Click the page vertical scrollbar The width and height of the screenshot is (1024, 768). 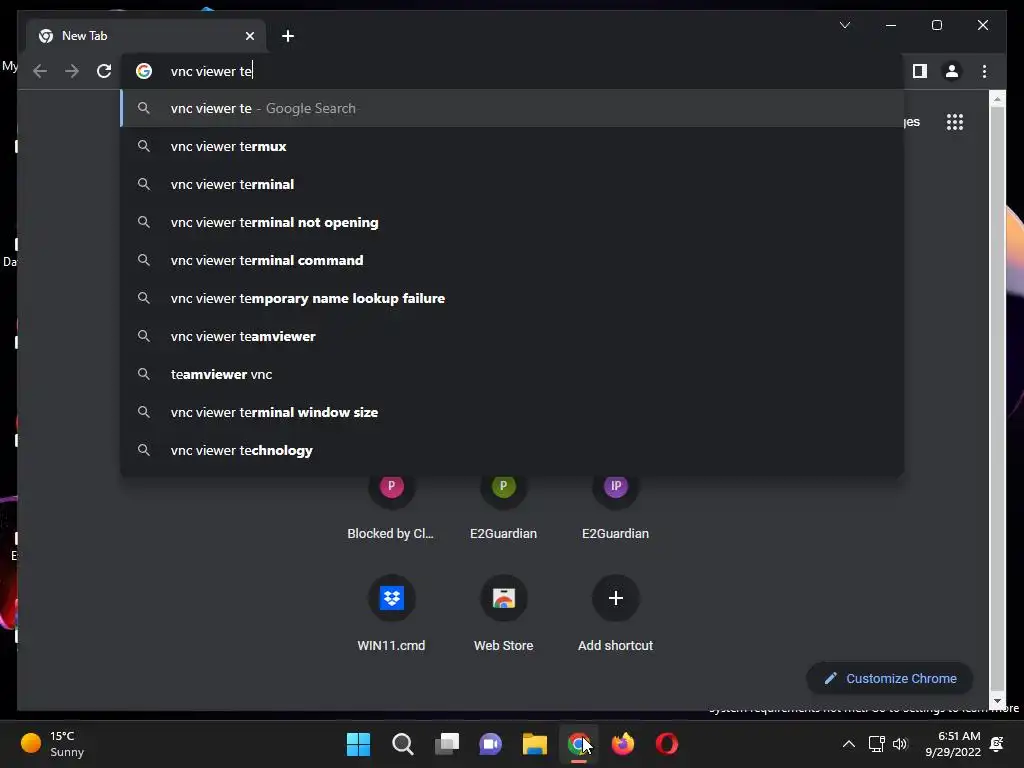(997, 398)
